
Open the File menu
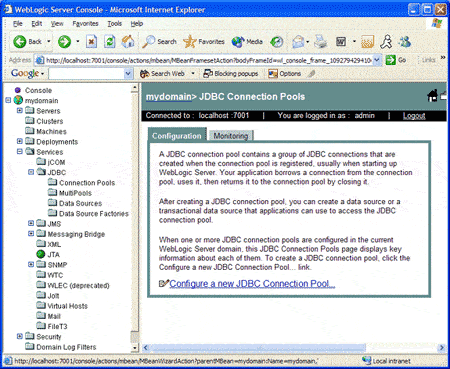tap(18, 24)
